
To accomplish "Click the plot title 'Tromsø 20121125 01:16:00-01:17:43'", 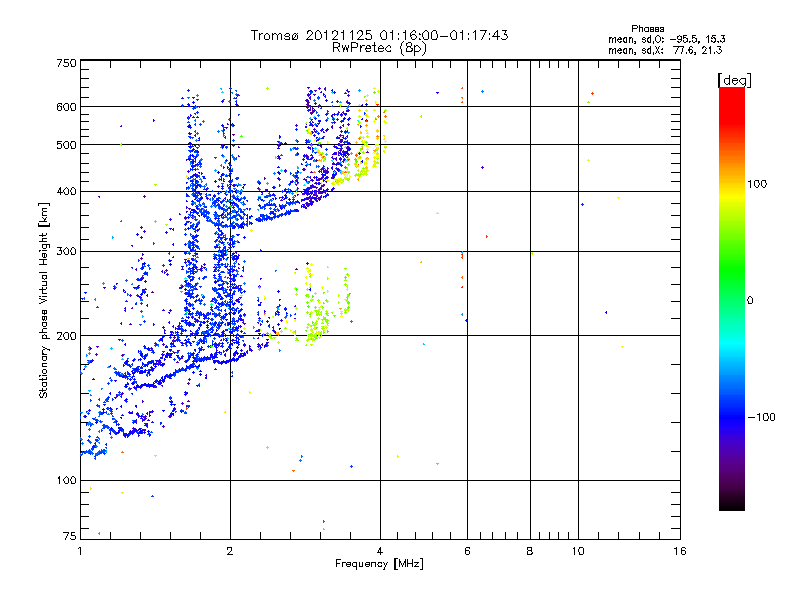I will coord(379,35).
